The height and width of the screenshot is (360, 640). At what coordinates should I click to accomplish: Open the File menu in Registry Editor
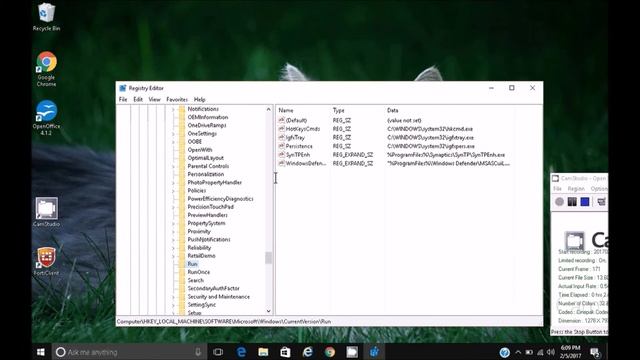pyautogui.click(x=123, y=100)
